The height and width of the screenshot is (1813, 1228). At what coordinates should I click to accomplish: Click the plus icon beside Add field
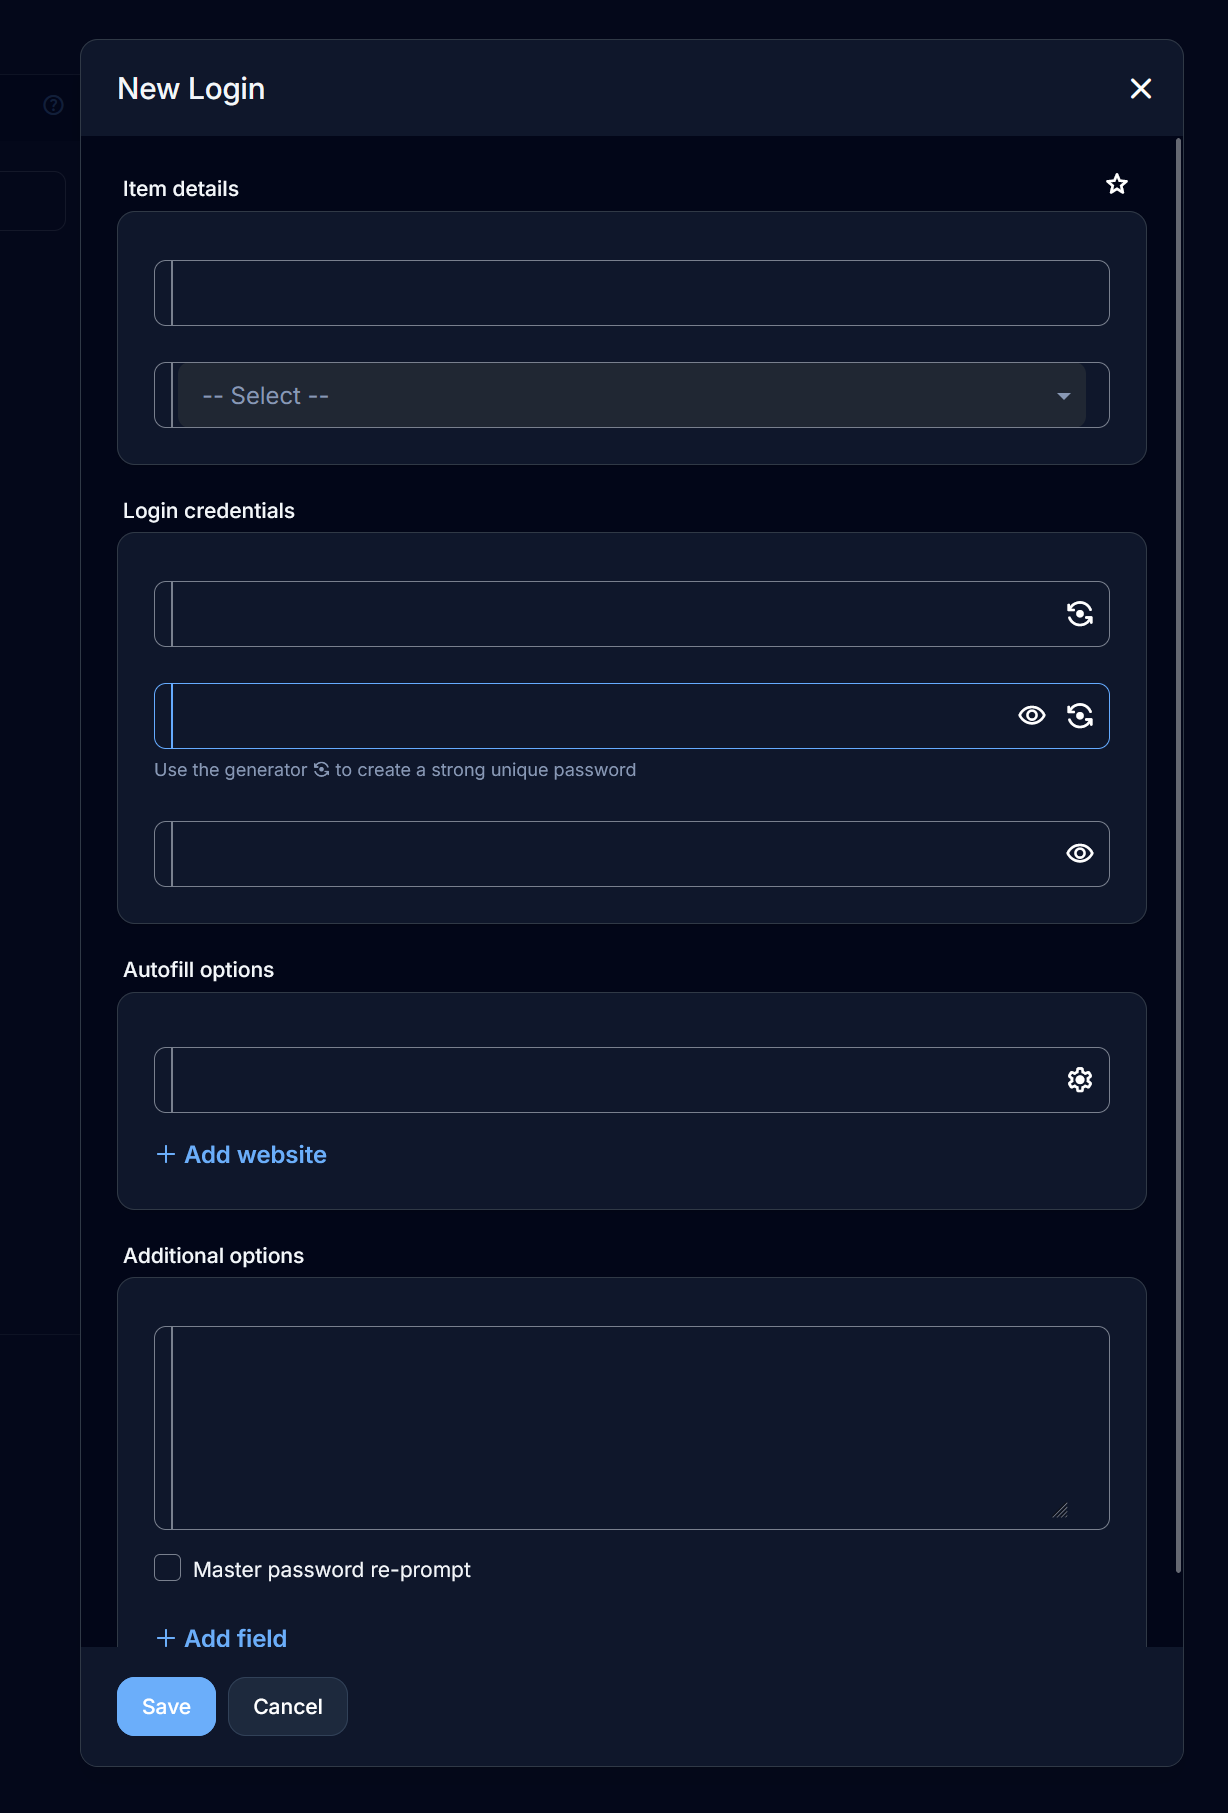[x=166, y=1639]
